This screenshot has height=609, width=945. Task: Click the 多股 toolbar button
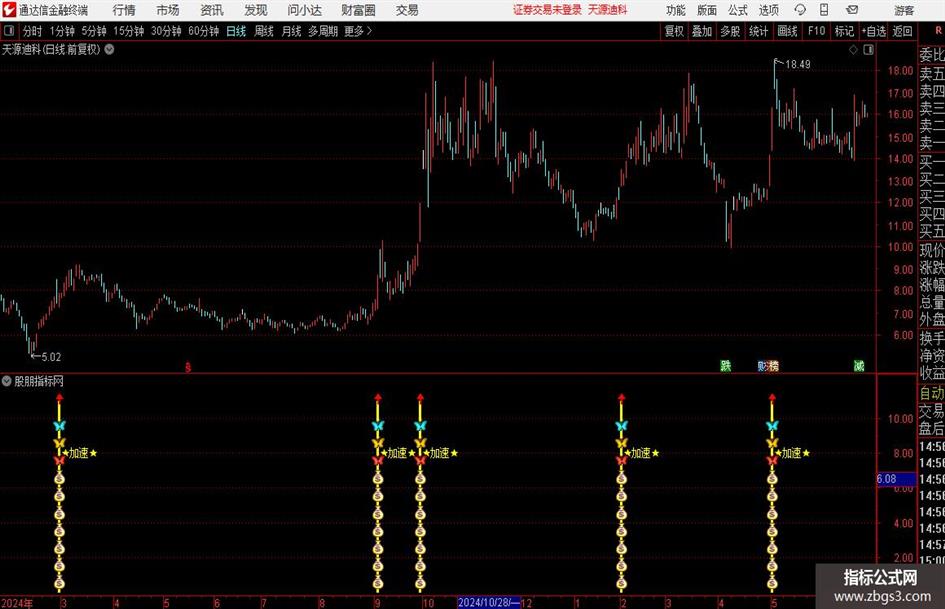click(730, 31)
